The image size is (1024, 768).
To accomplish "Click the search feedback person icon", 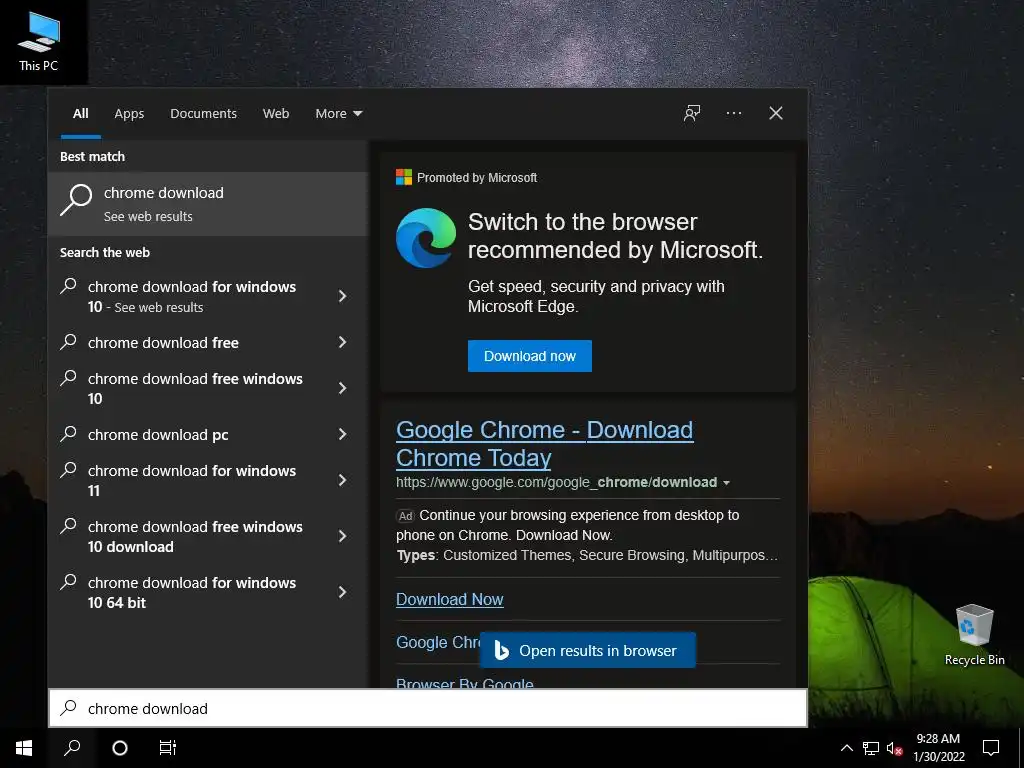I will click(692, 113).
